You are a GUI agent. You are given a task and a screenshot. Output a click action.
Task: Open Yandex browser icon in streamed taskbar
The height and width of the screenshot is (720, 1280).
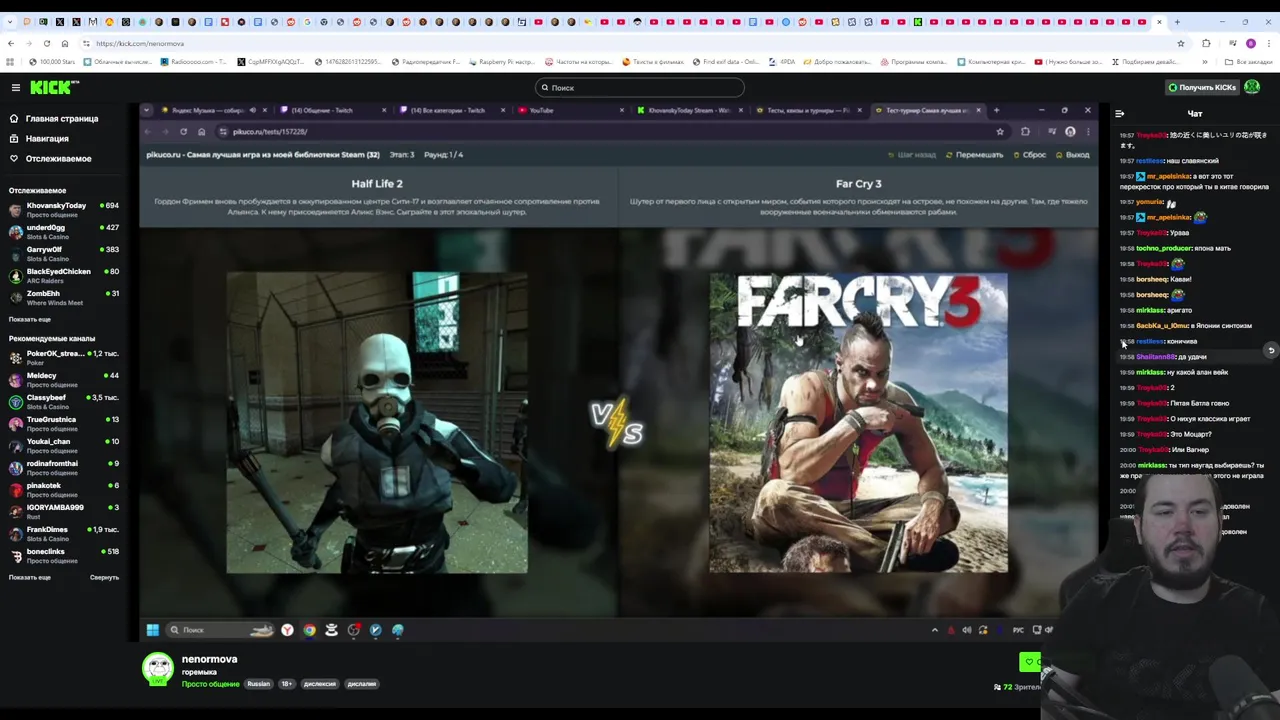[x=287, y=630]
